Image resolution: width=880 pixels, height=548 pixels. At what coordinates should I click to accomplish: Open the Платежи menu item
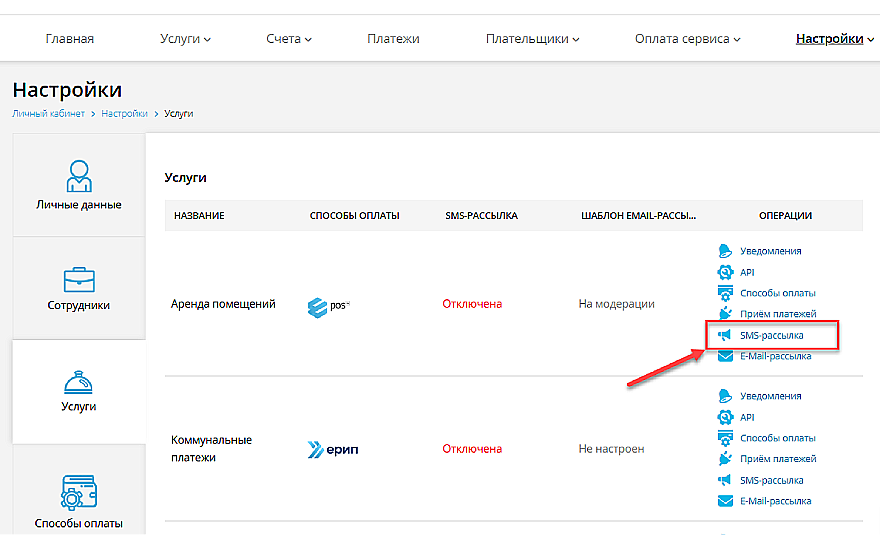point(393,39)
